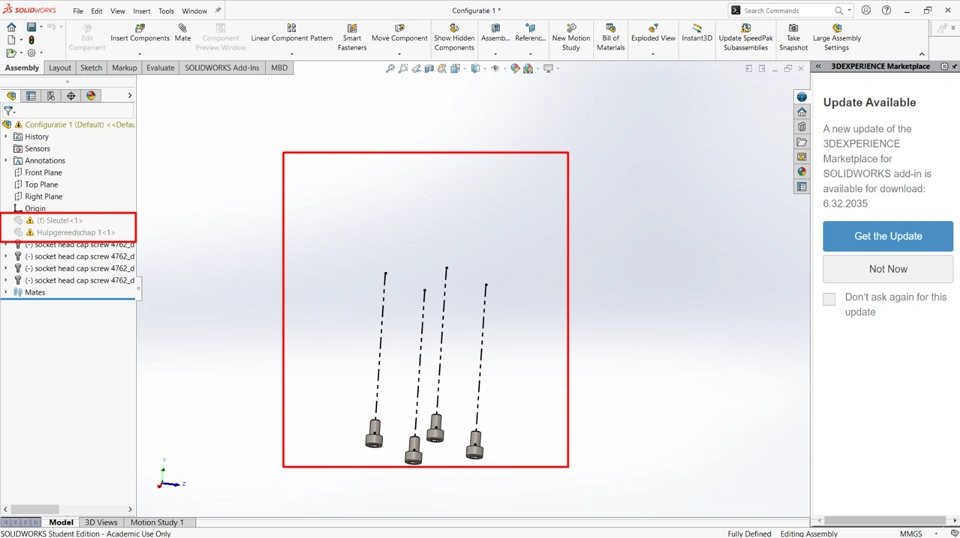Click the feature tree filter icon
960x538 pixels.
9,111
